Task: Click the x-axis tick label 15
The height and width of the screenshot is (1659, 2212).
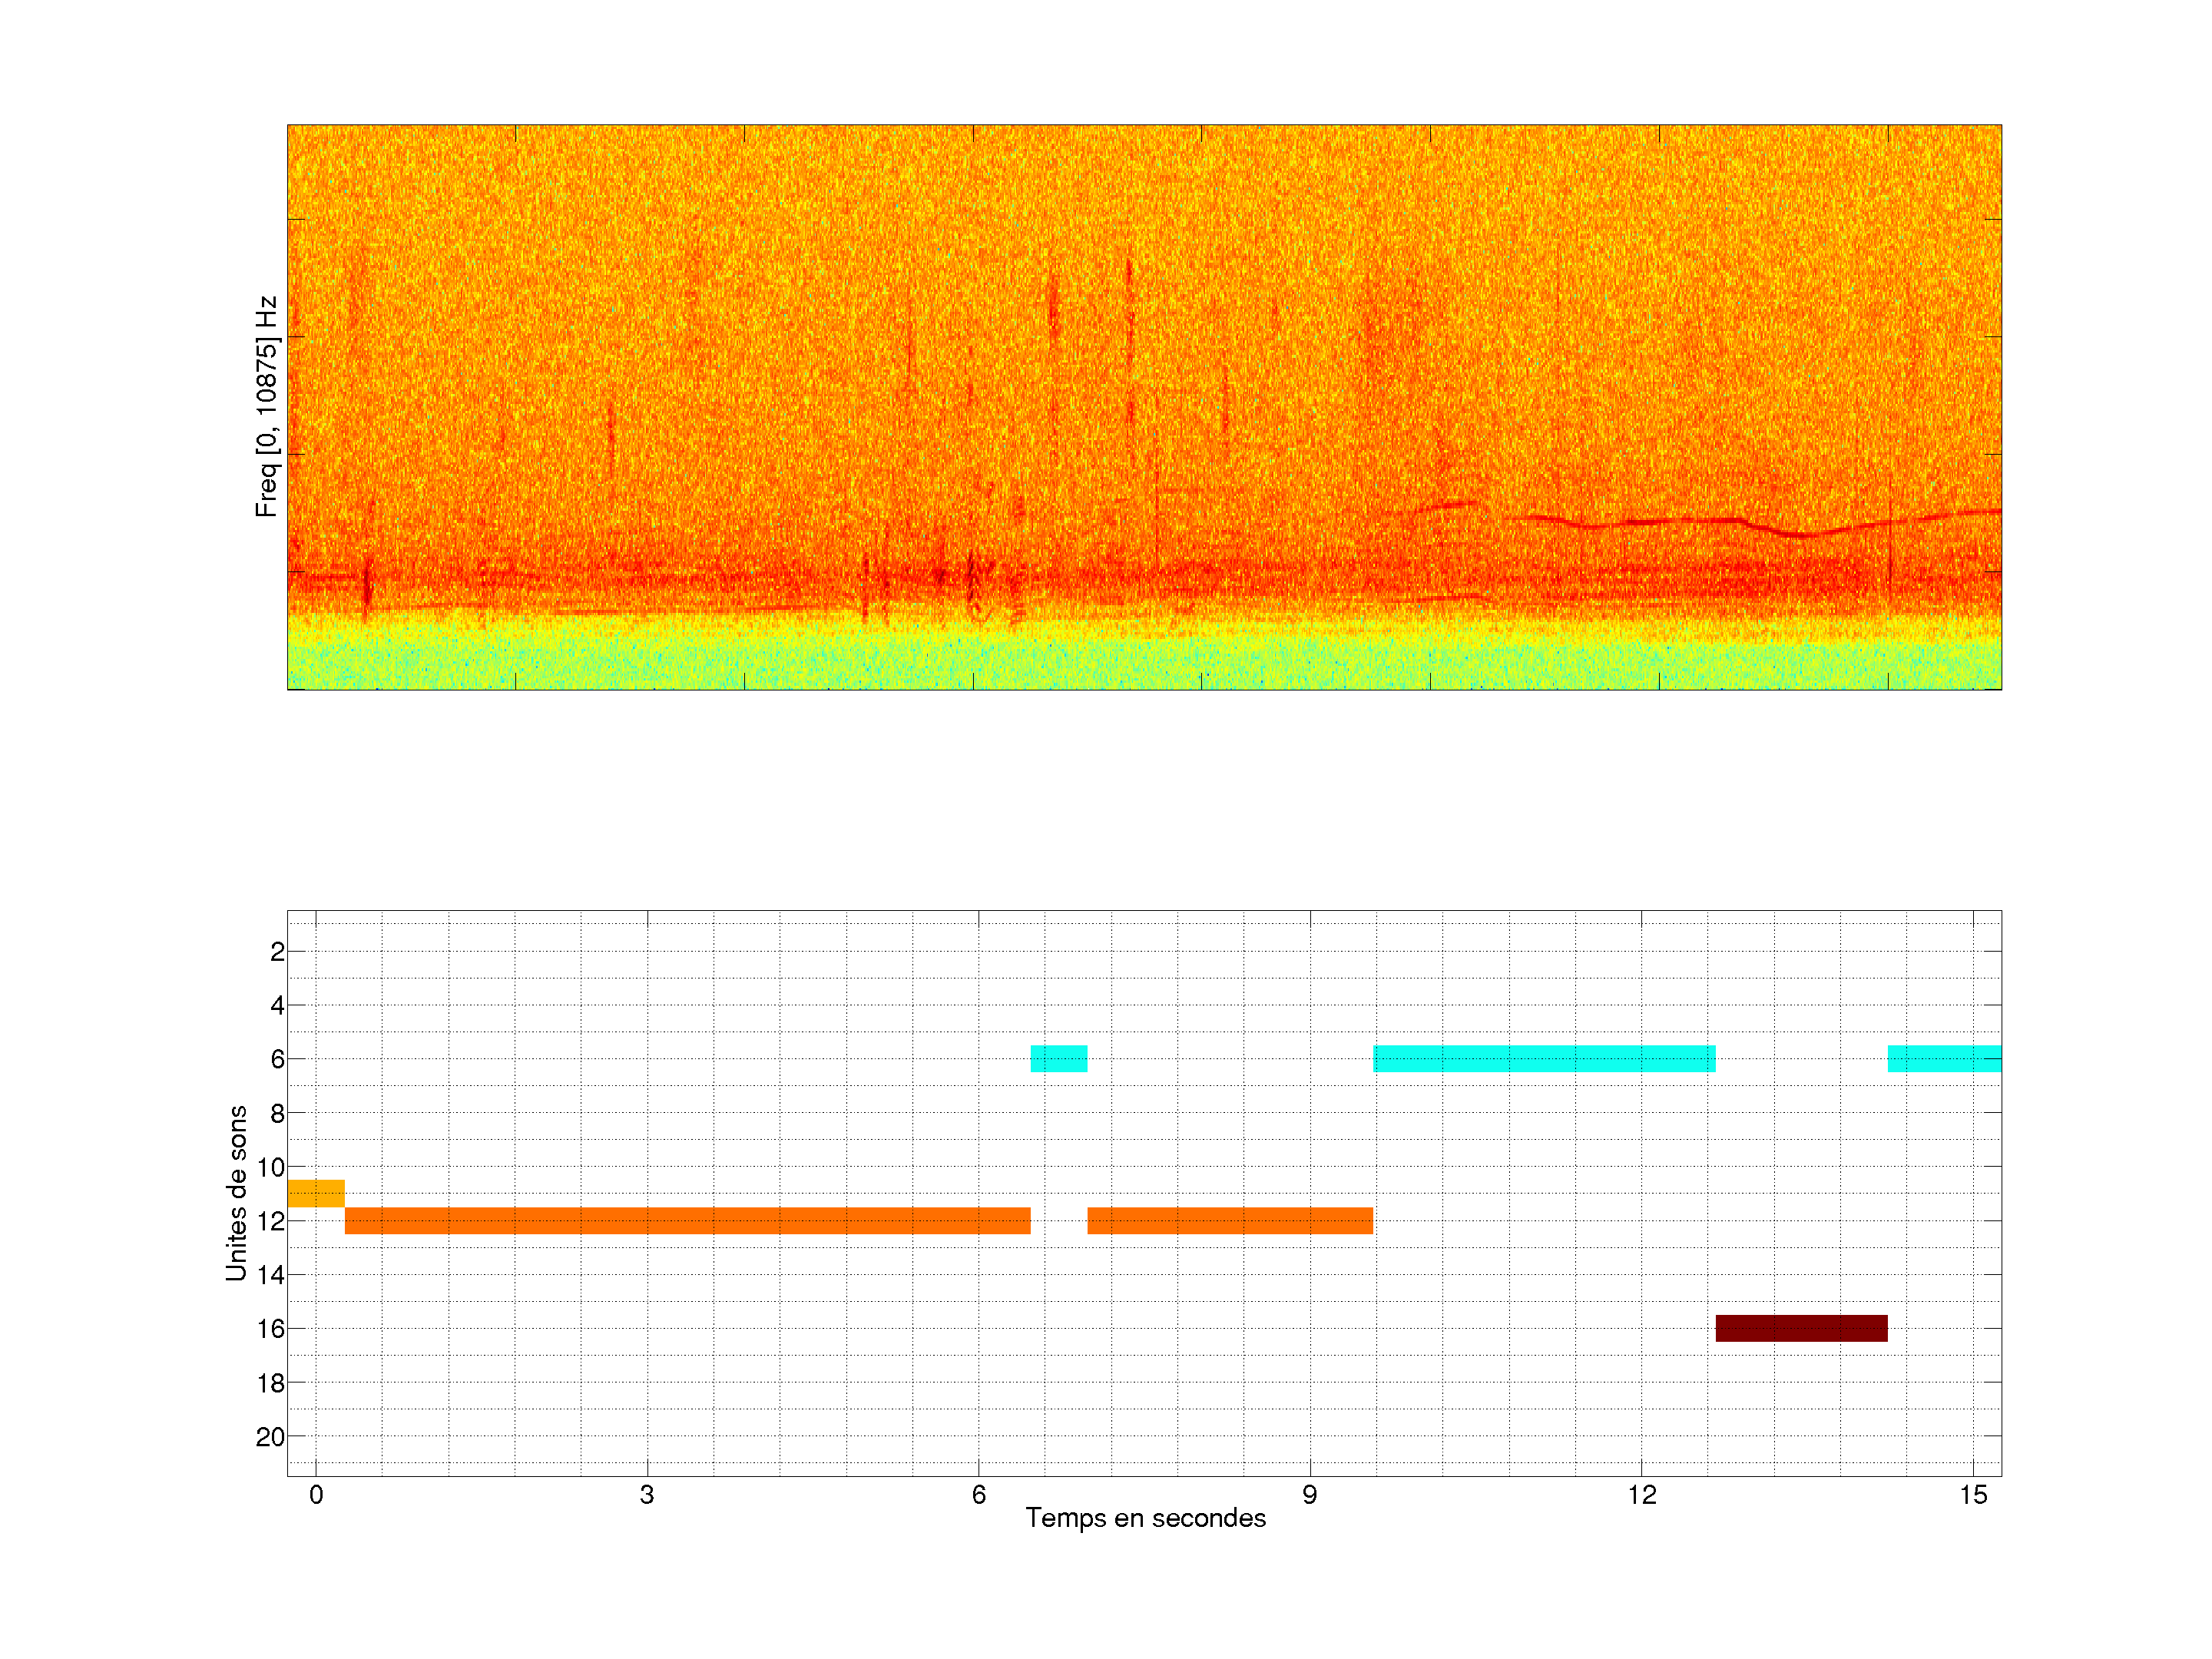Action: pyautogui.click(x=1972, y=1495)
